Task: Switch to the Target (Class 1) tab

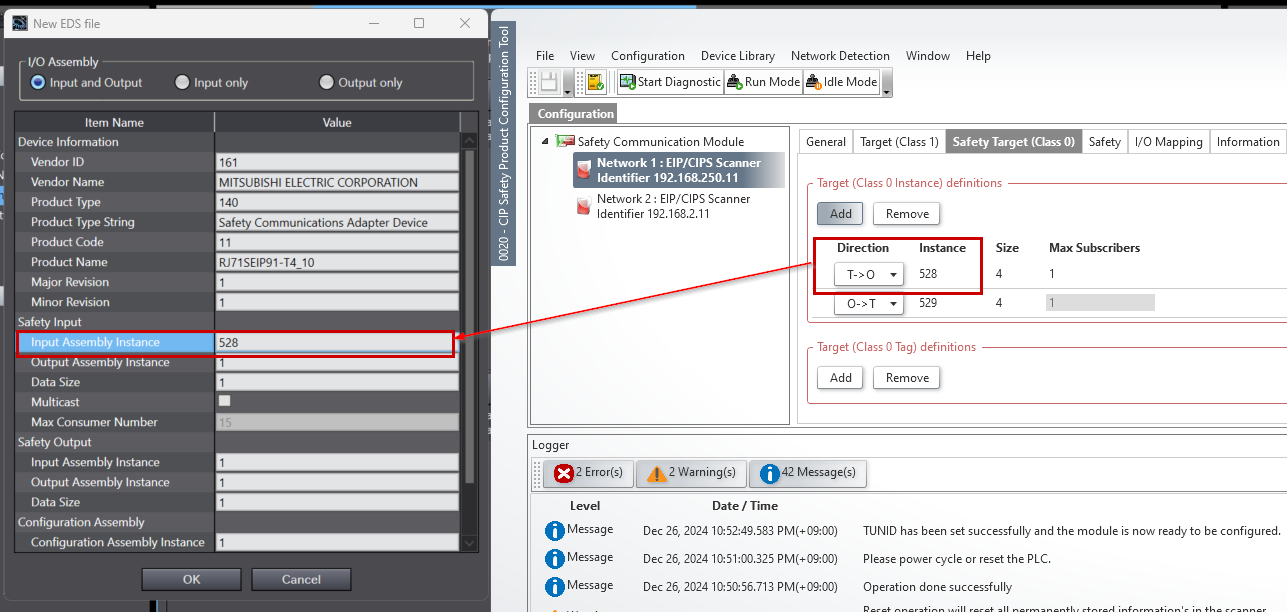Action: [899, 142]
